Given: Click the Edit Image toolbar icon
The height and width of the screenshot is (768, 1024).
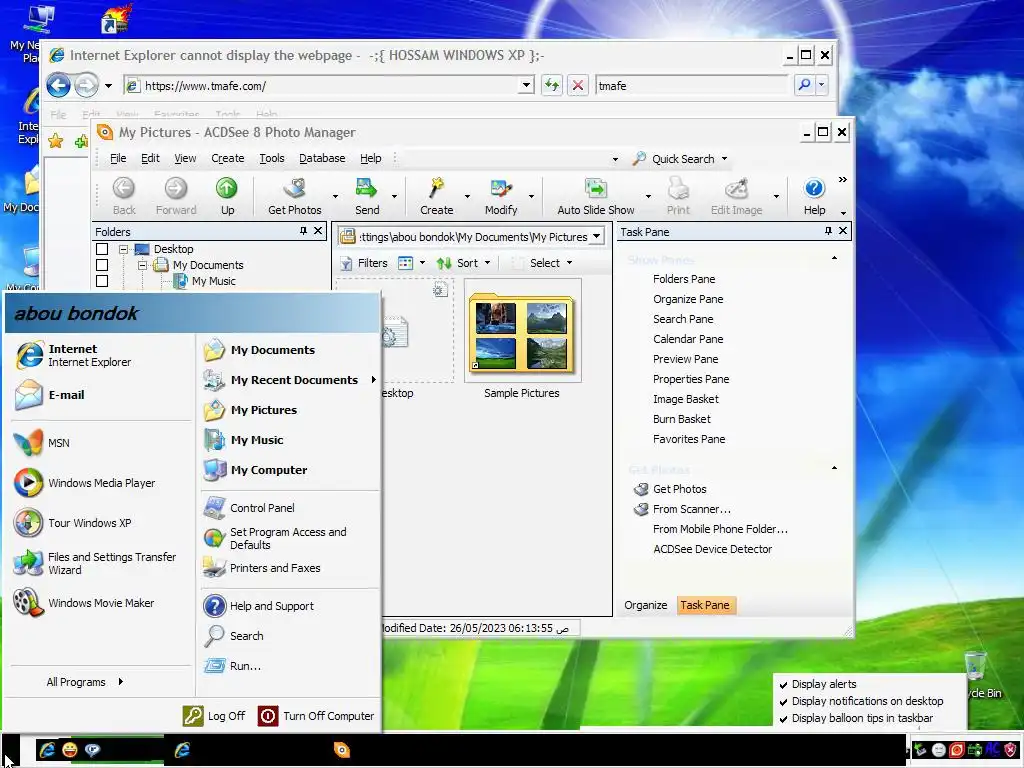Looking at the screenshot, I should coord(737,188).
